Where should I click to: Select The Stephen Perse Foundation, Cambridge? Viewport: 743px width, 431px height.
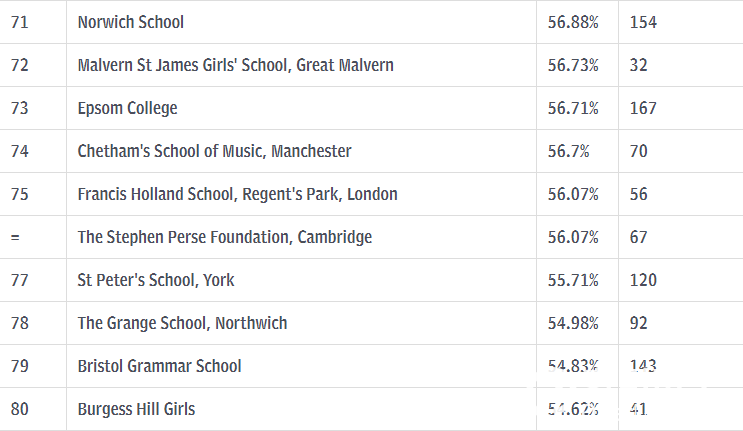tap(225, 237)
